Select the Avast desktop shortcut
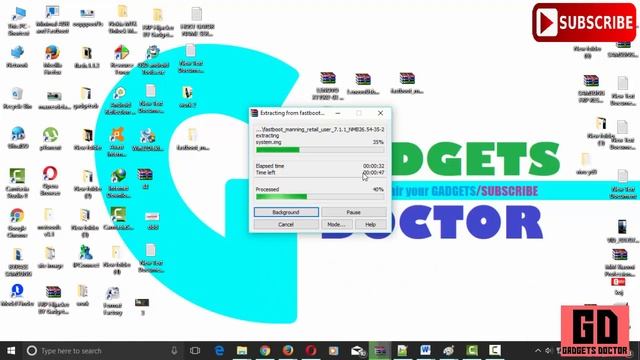Image resolution: width=640 pixels, height=360 pixels. point(117,142)
